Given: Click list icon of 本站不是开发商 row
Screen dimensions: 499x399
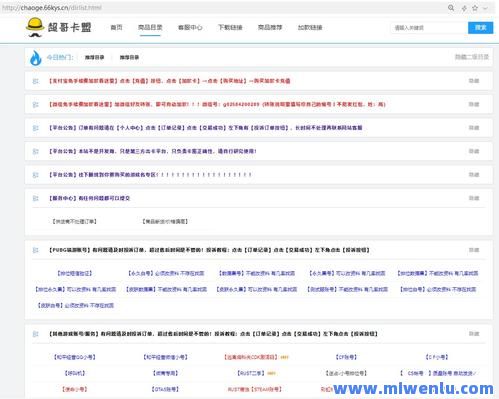Looking at the screenshot, I should pyautogui.click(x=36, y=151).
